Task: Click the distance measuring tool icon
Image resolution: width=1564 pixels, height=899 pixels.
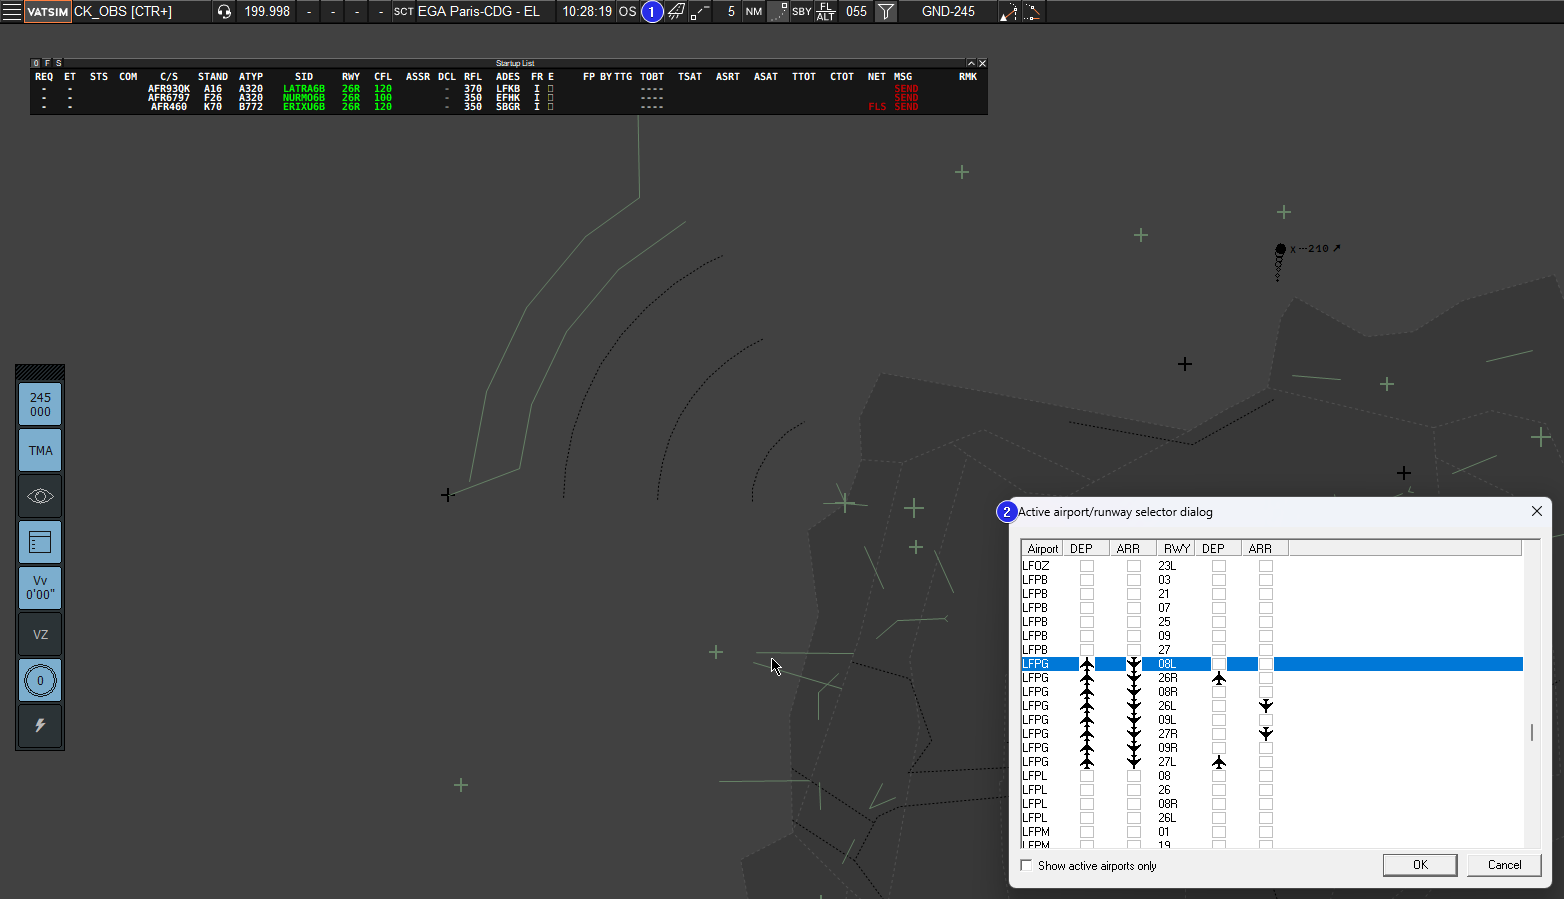Action: [700, 12]
